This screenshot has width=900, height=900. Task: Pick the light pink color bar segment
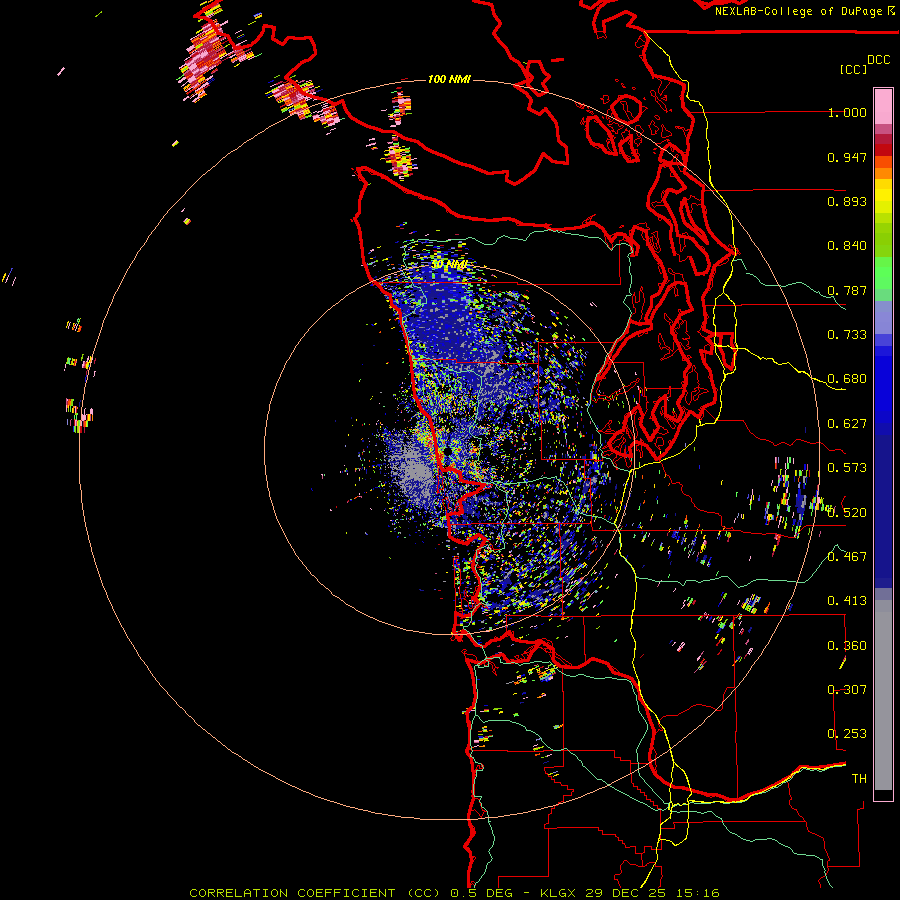[x=883, y=107]
